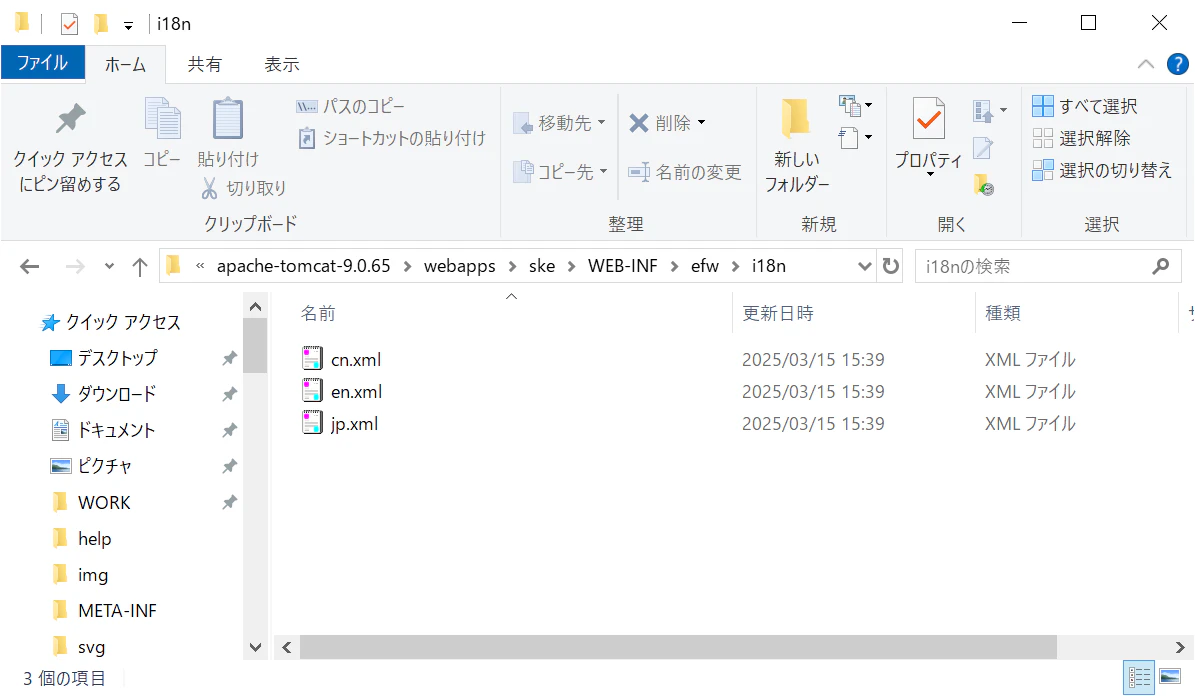This screenshot has height=696, width=1195.
Task: Open the ファイル menu tab
Action: click(x=43, y=63)
